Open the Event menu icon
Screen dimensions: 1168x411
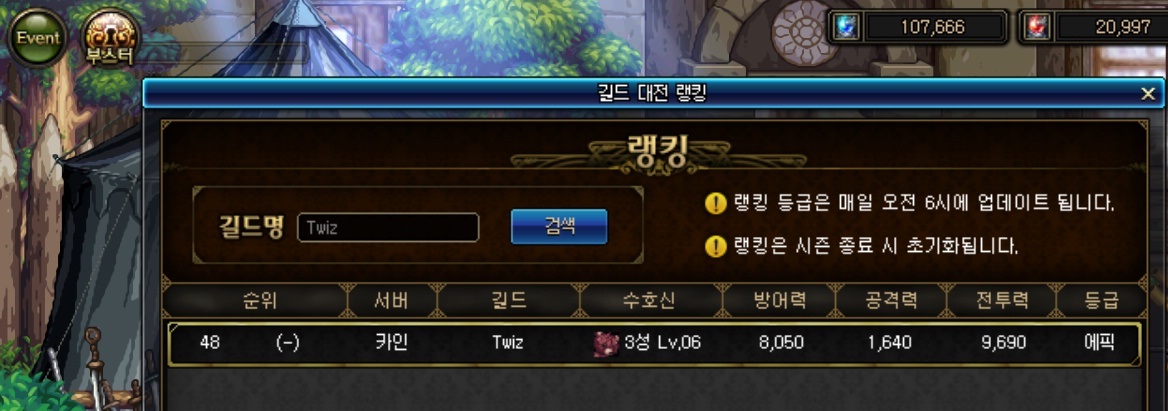37,36
